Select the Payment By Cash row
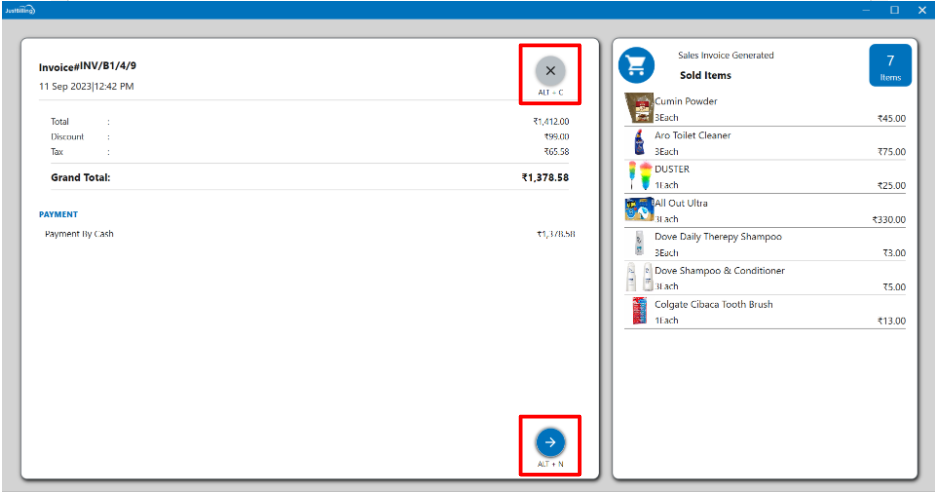The height and width of the screenshot is (493, 935). 79,234
